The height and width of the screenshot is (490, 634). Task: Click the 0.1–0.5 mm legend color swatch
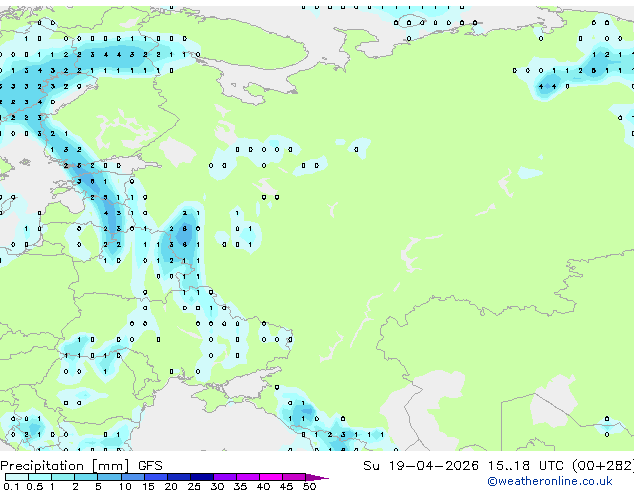pos(17,477)
